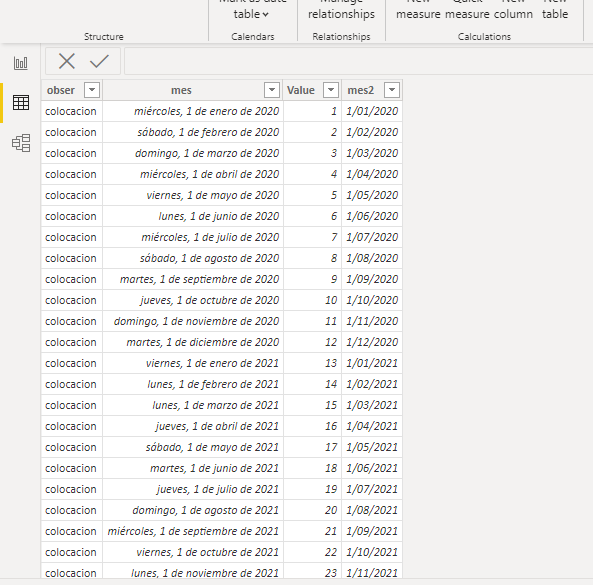Select the Data view table icon

[20, 102]
